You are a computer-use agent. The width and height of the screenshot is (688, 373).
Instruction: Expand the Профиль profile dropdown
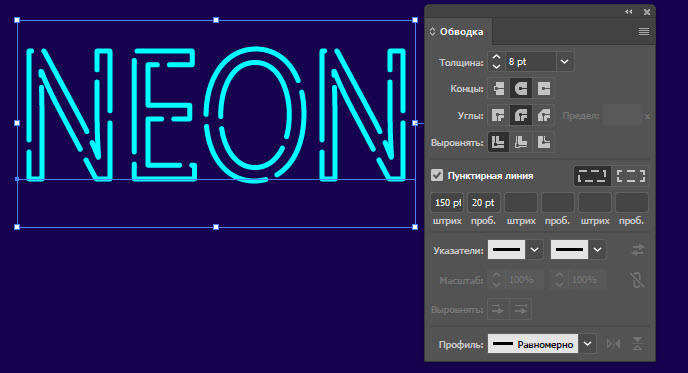tap(588, 344)
